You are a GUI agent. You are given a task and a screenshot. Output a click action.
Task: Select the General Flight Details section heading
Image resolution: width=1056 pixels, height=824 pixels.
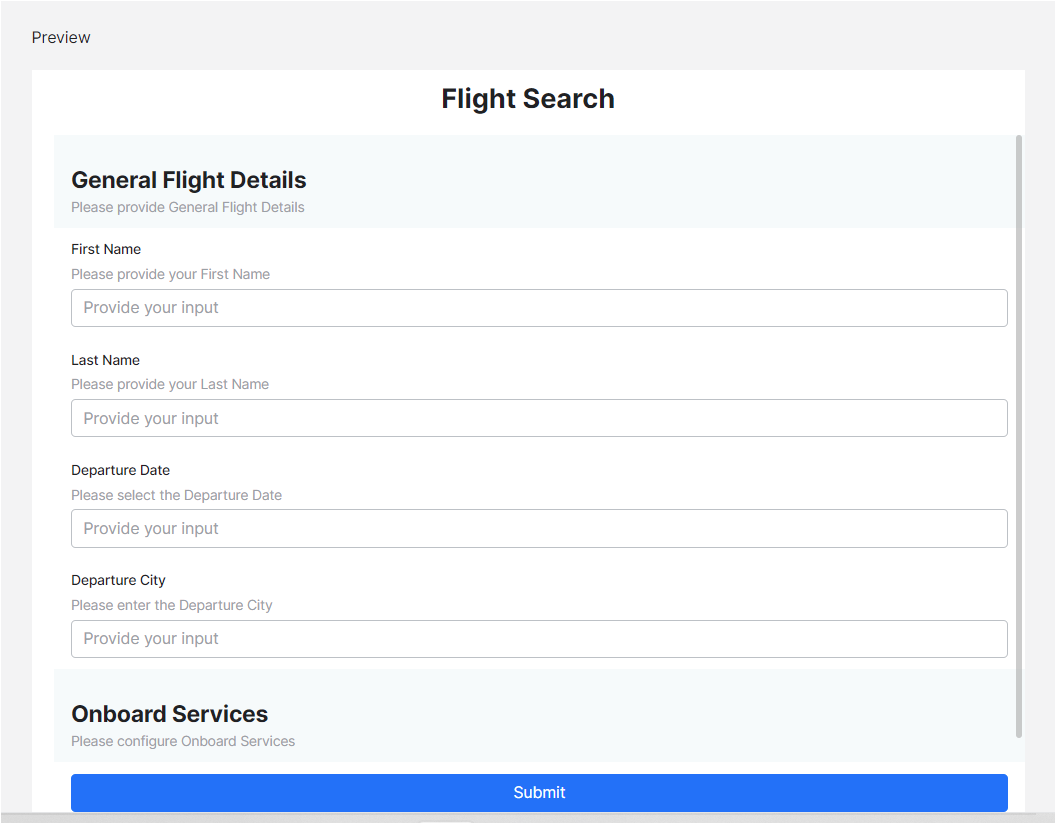[189, 180]
